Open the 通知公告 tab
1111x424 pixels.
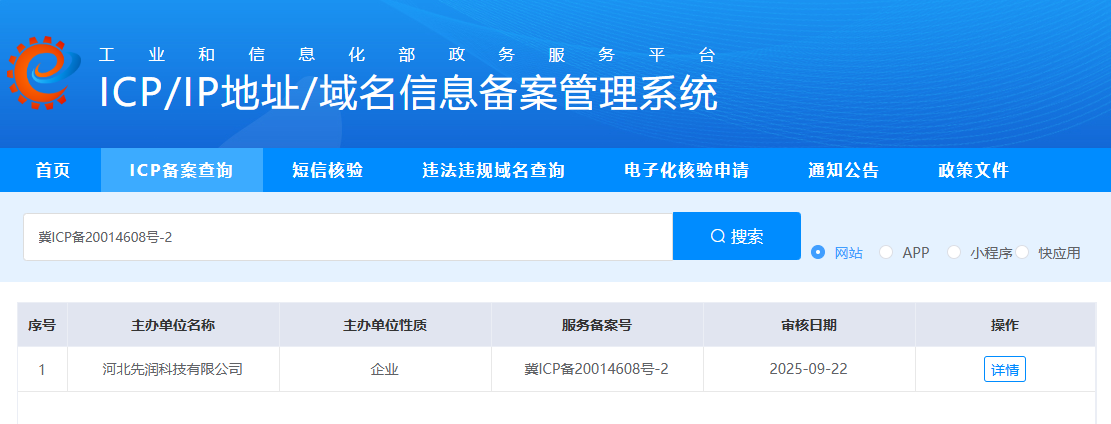(x=843, y=170)
